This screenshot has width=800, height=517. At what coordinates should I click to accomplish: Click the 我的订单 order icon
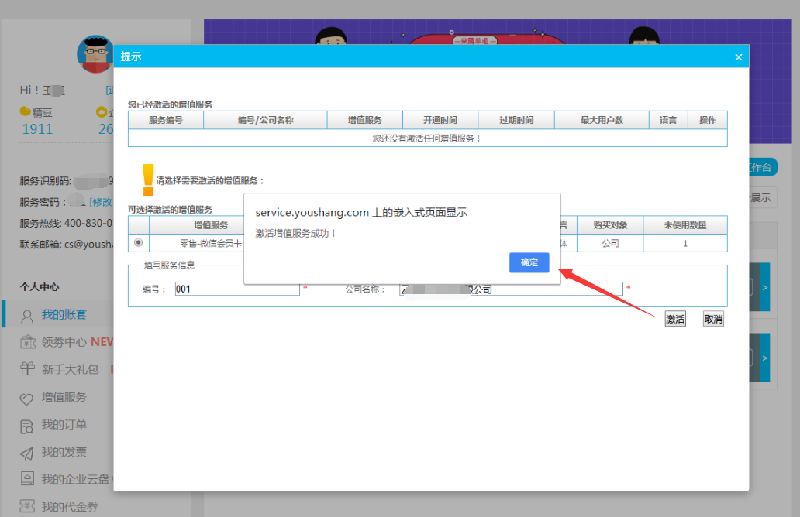(27, 425)
